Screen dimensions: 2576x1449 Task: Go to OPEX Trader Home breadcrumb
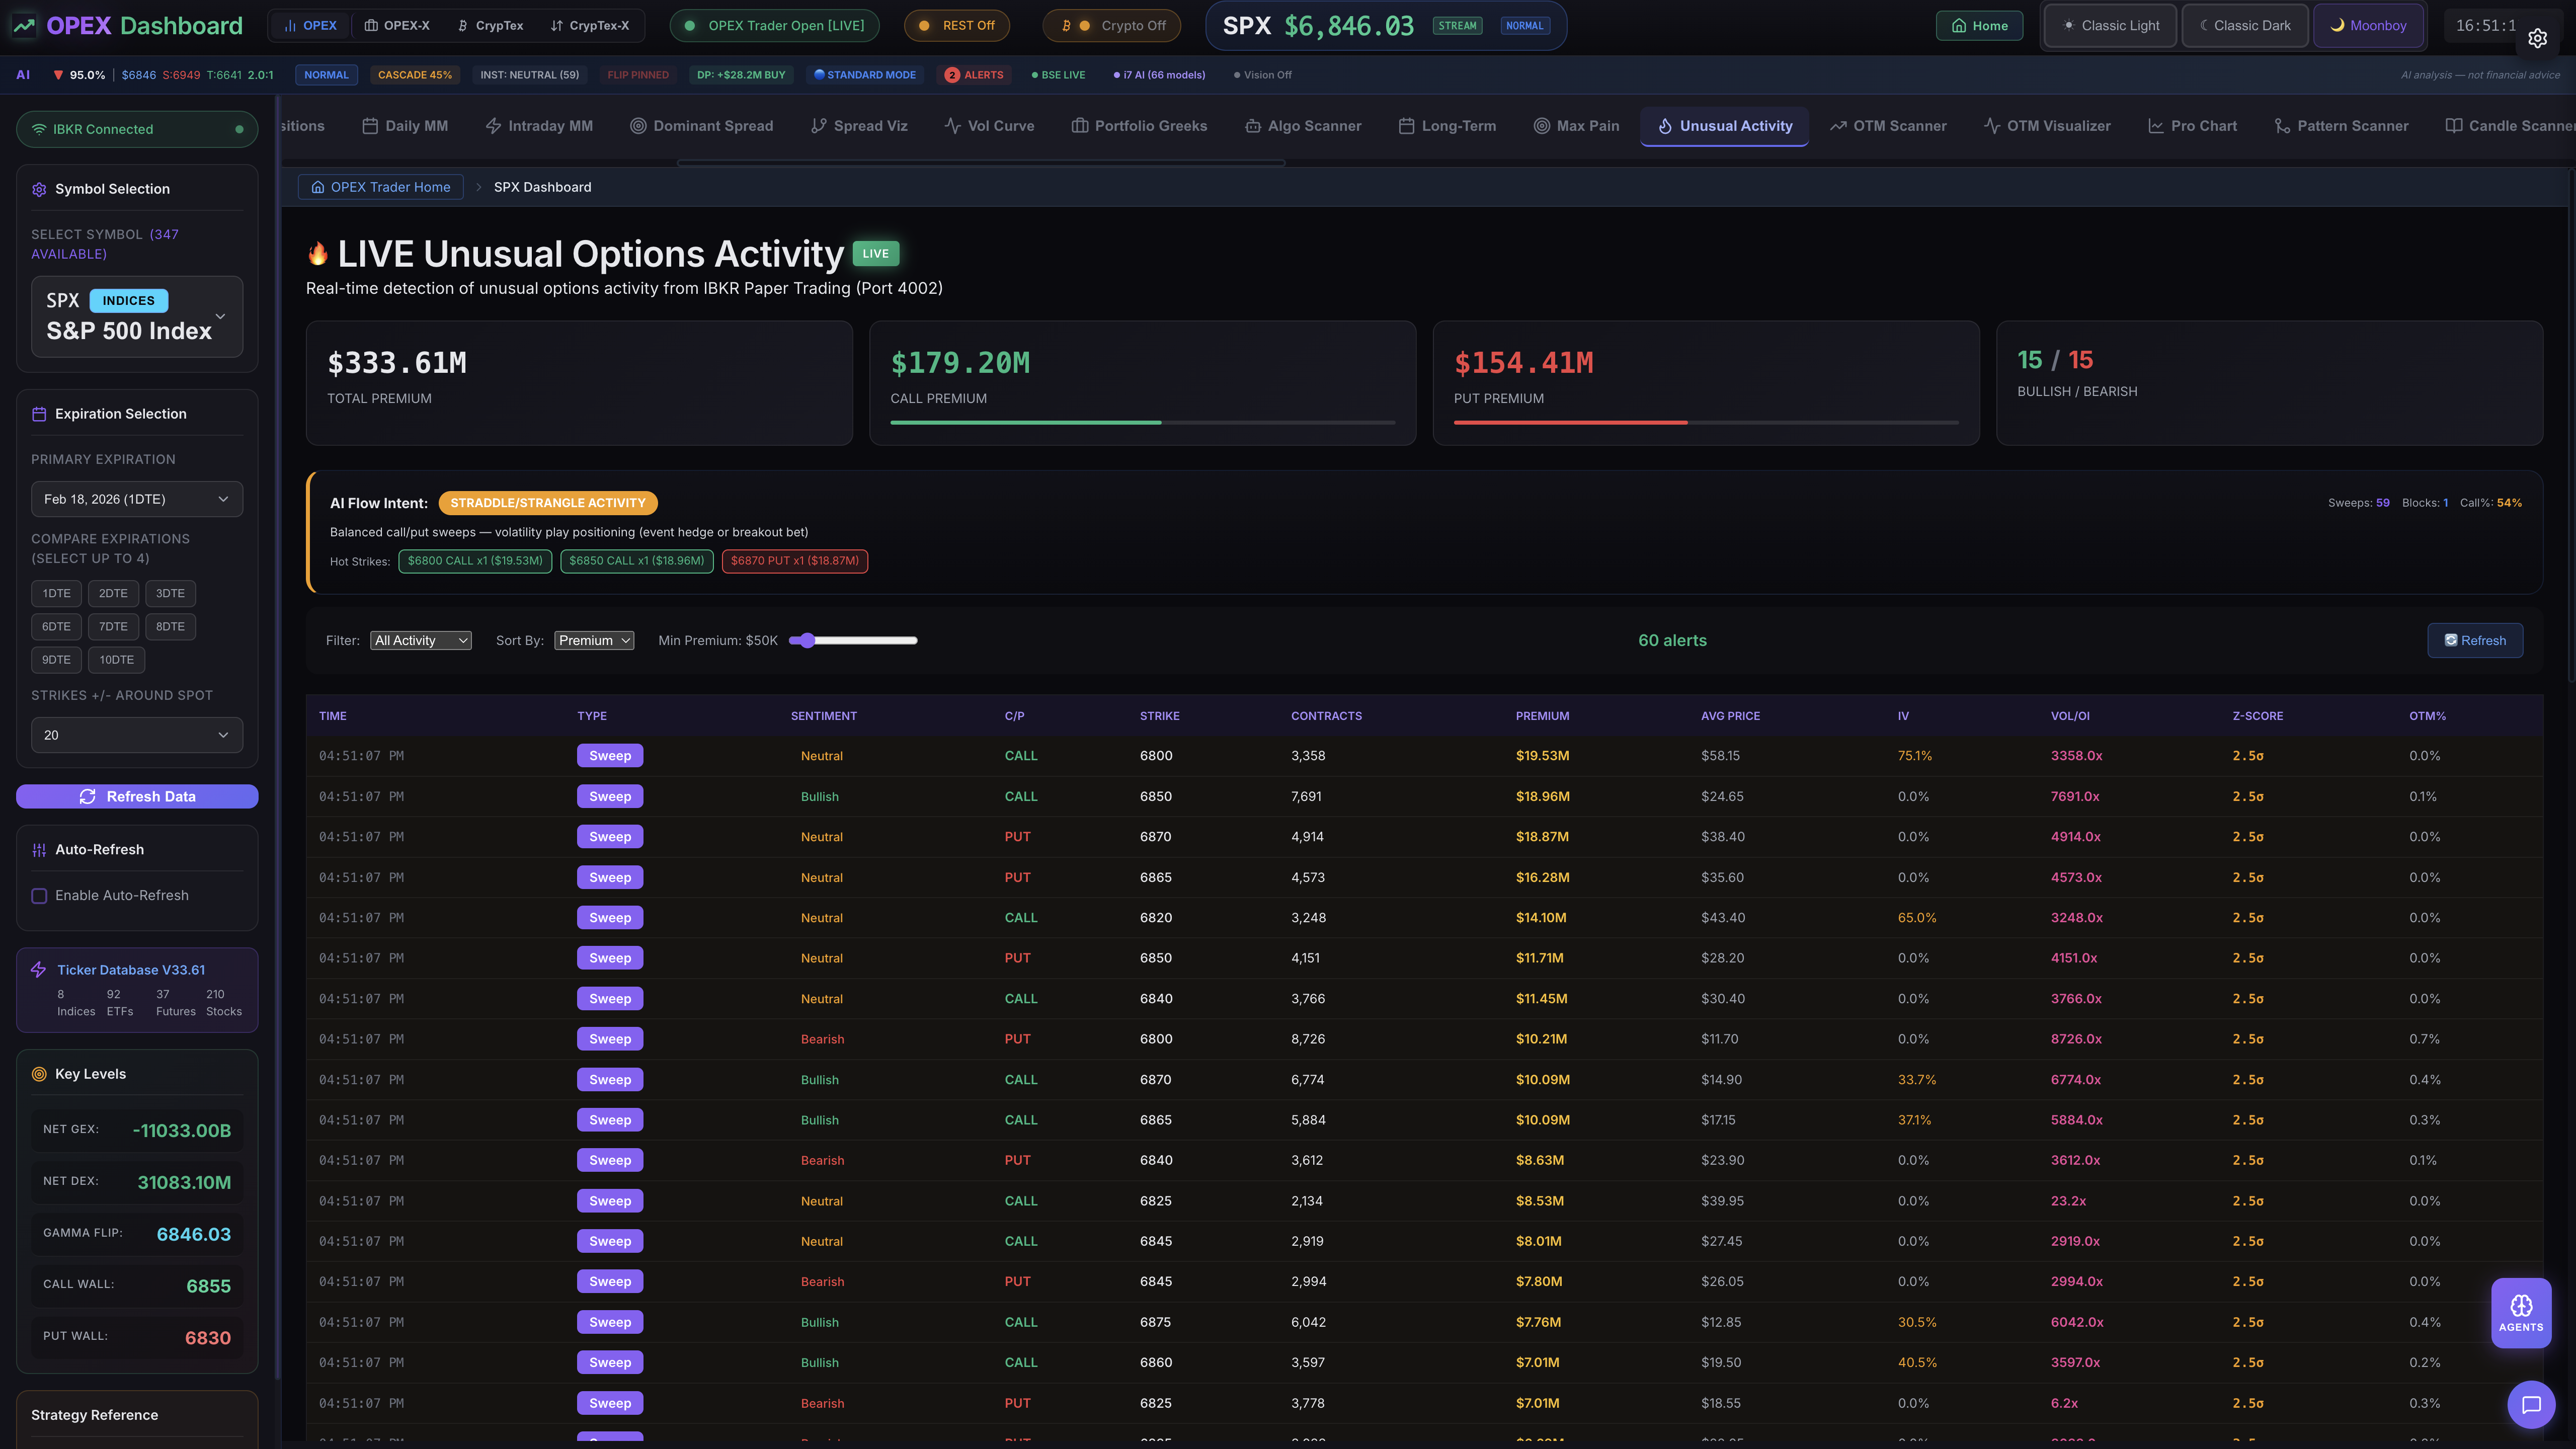(x=380, y=187)
